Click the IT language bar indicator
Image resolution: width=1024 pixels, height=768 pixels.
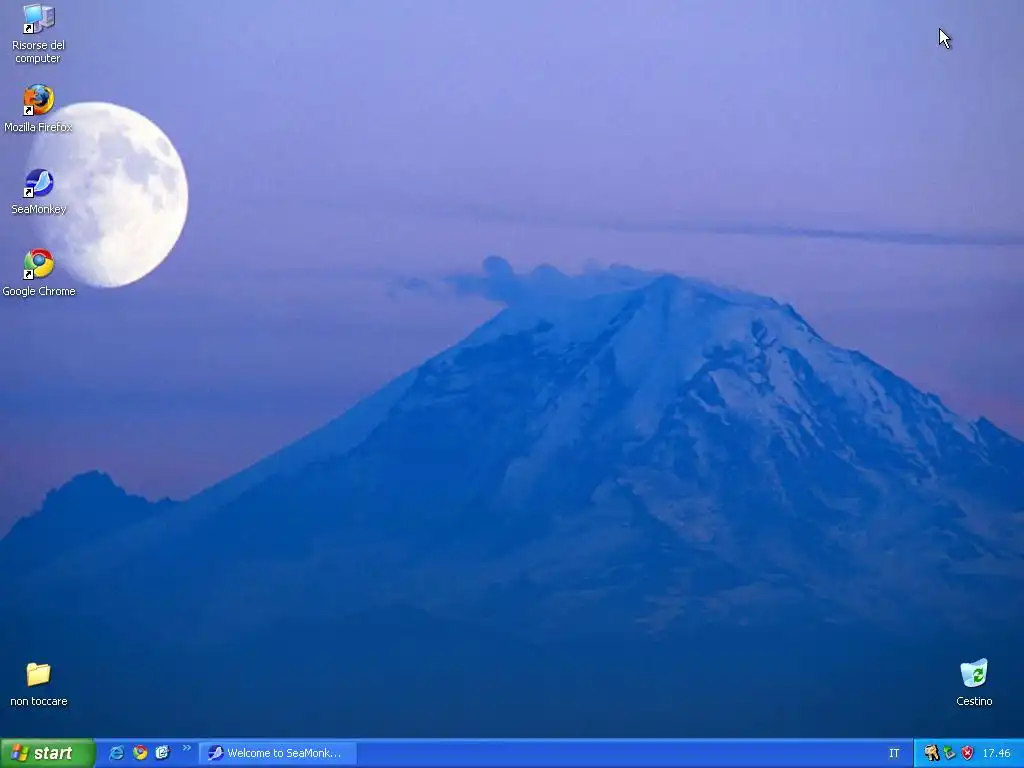point(893,753)
